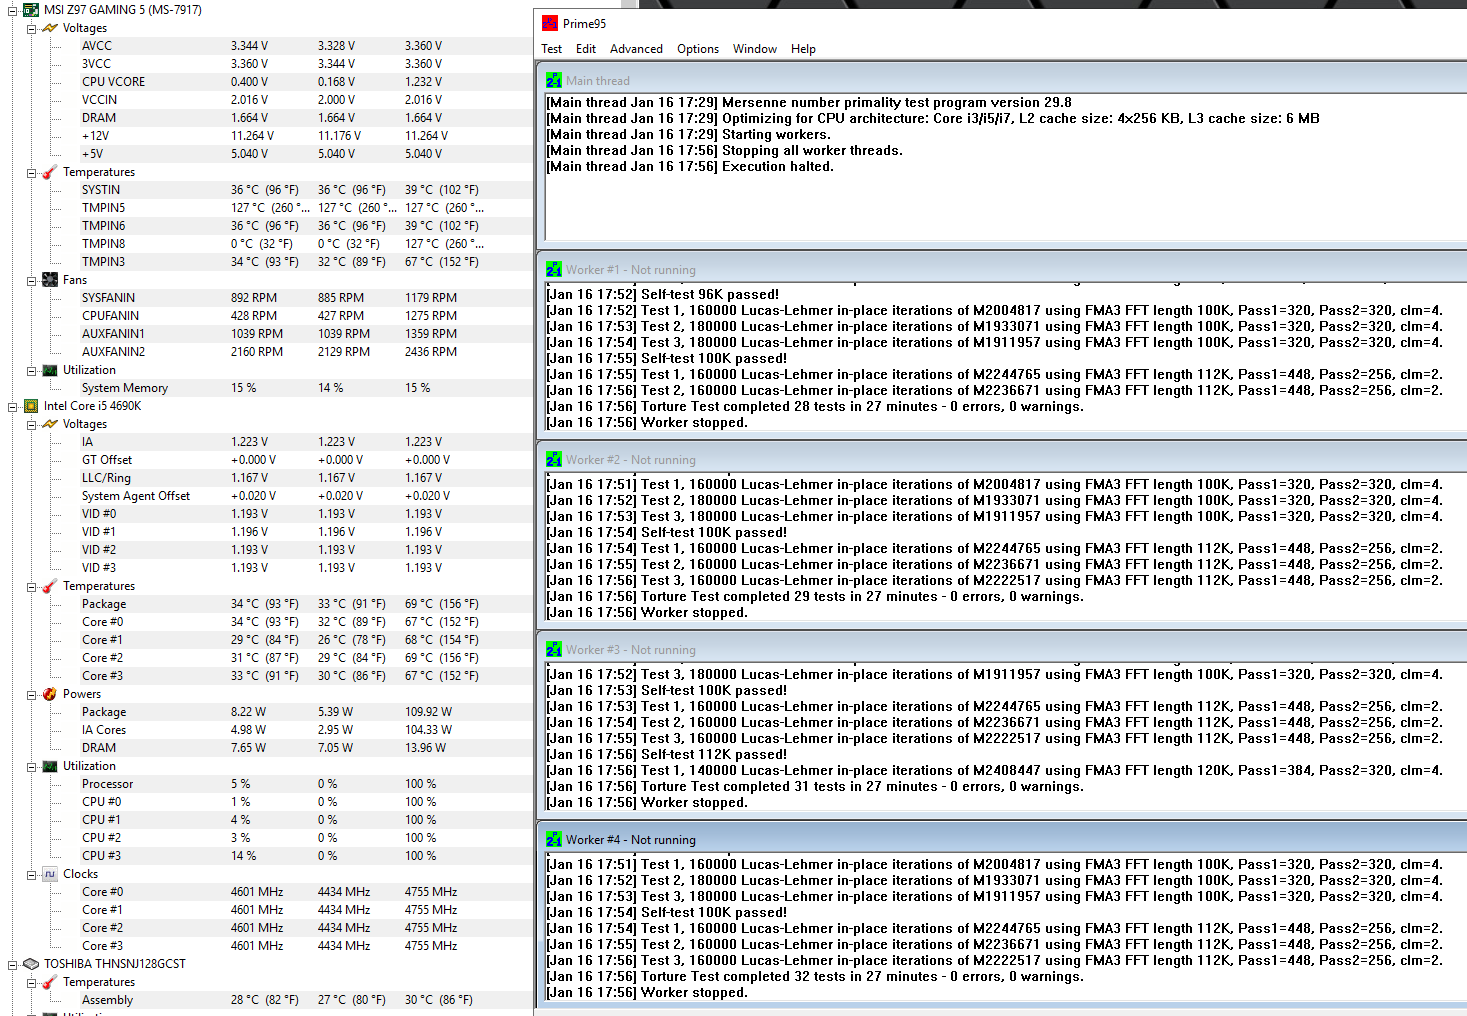Collapse the motherboard Voltages node

click(31, 28)
